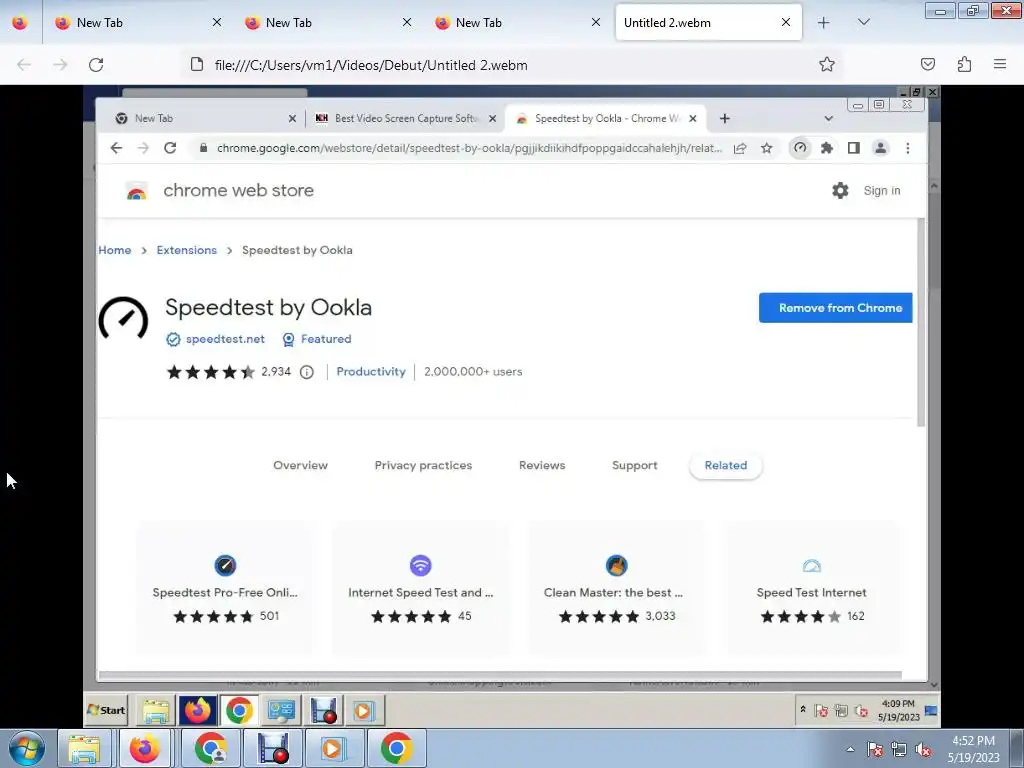The width and height of the screenshot is (1024, 768).
Task: Switch to third Firefox New Tab
Action: click(517, 22)
